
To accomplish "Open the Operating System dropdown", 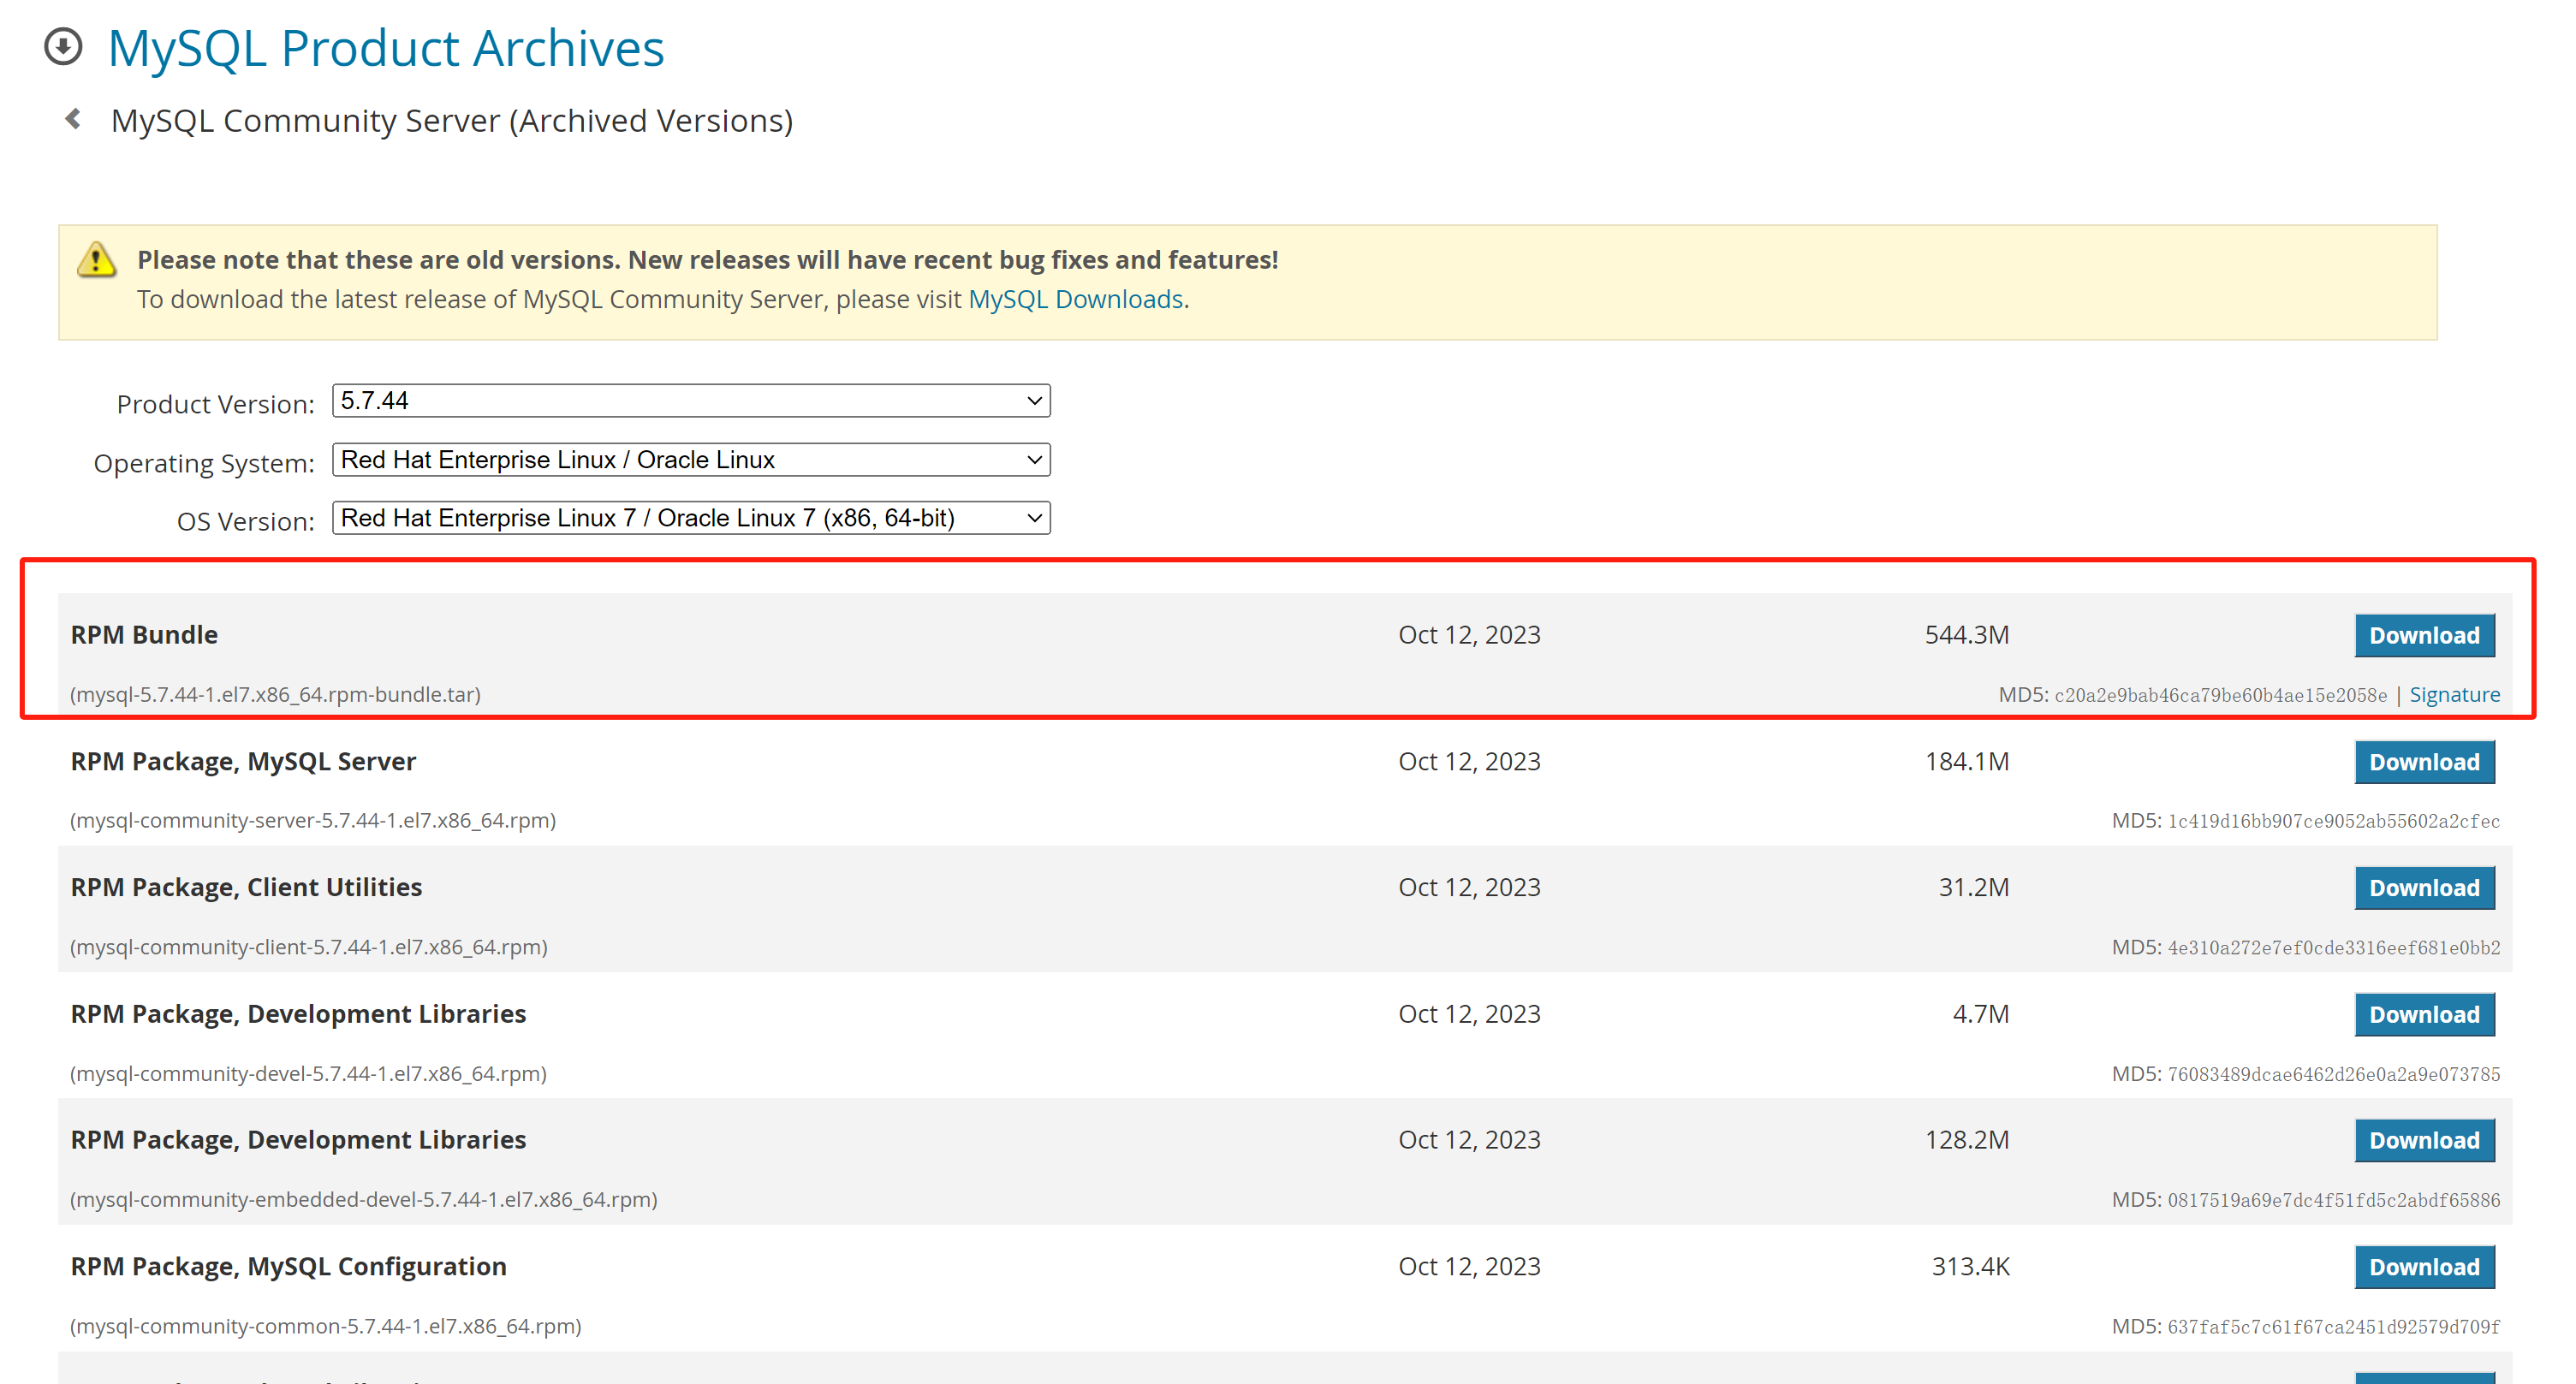I will [691, 460].
